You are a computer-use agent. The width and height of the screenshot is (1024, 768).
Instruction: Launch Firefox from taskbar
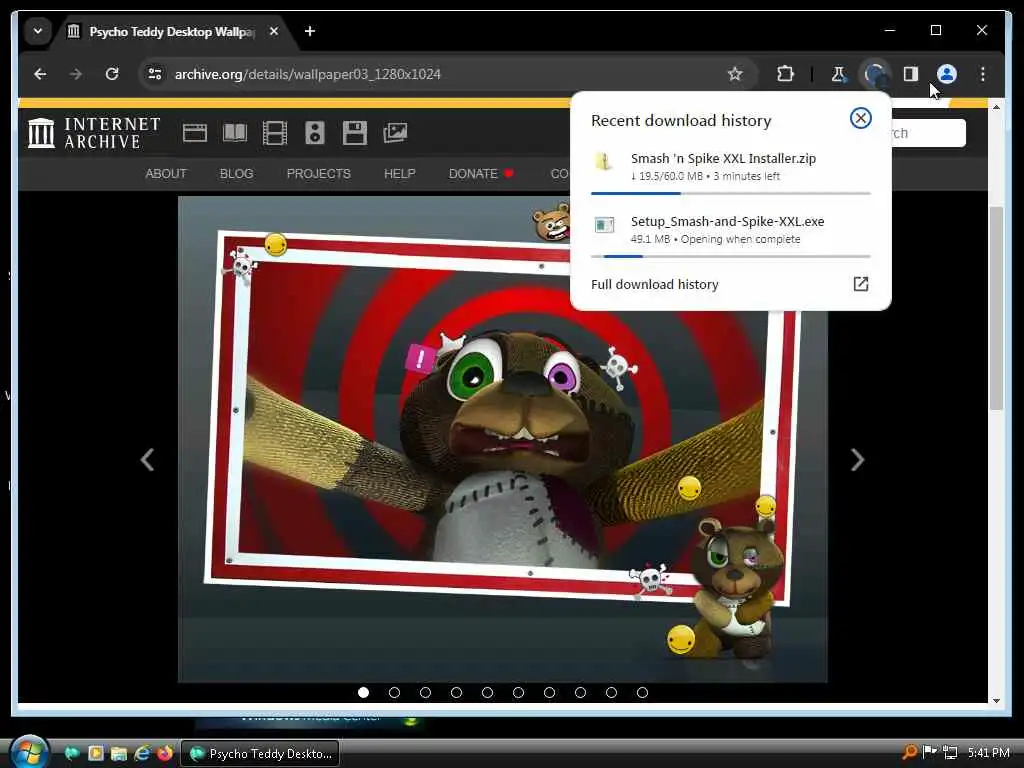[x=165, y=753]
